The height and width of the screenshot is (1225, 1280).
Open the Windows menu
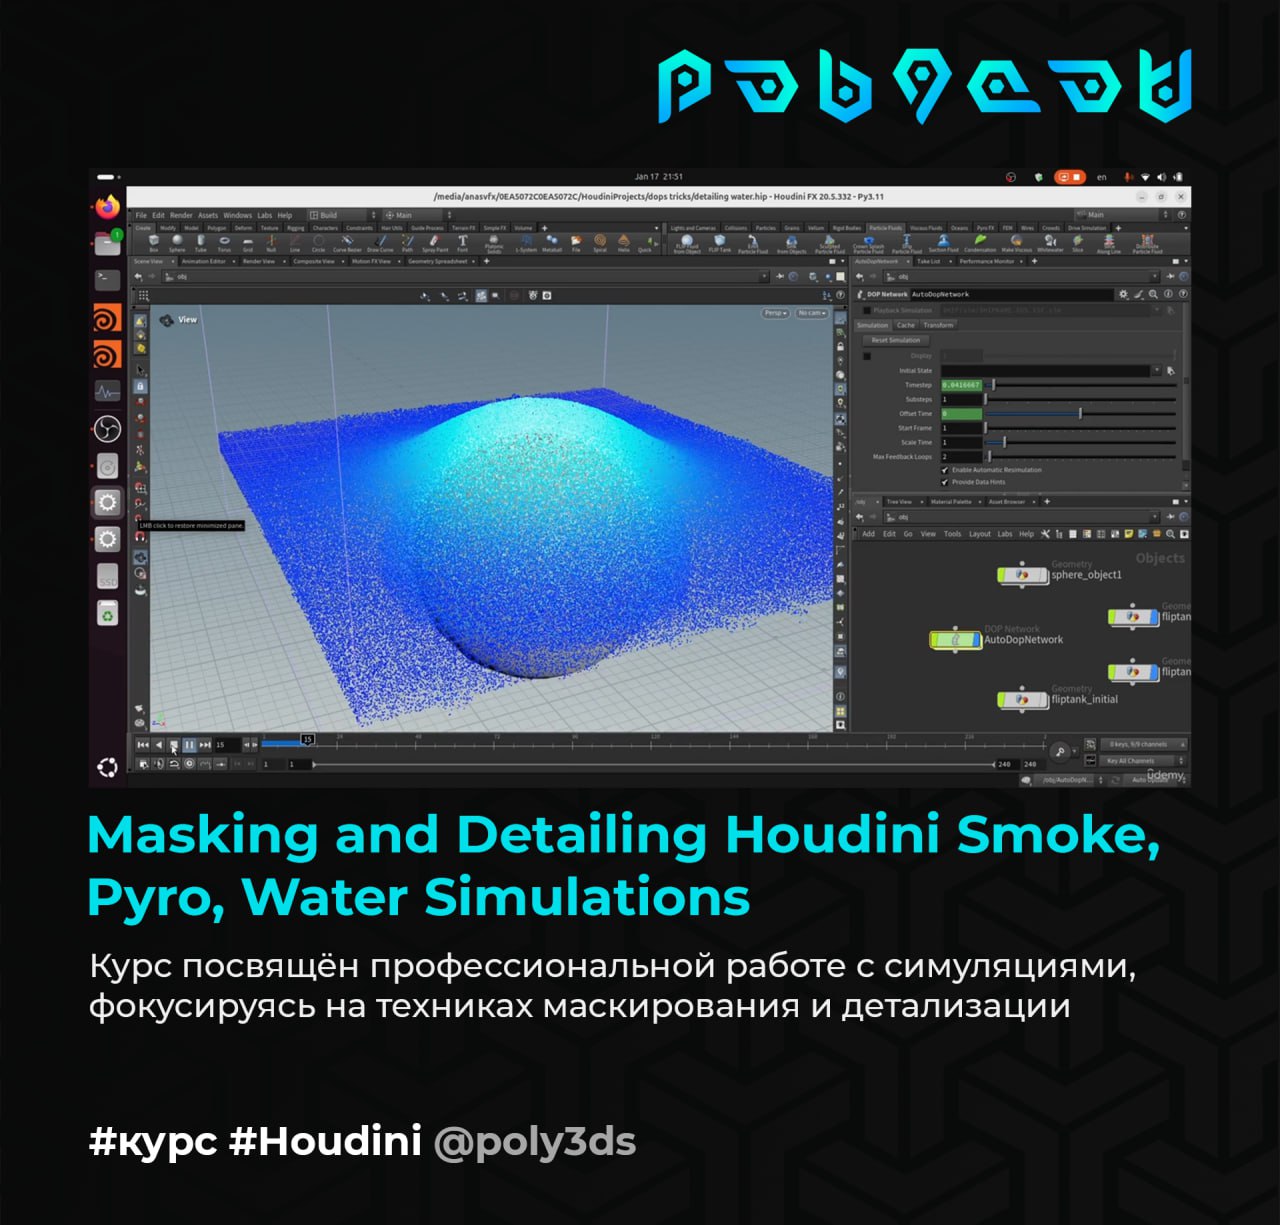coord(237,215)
